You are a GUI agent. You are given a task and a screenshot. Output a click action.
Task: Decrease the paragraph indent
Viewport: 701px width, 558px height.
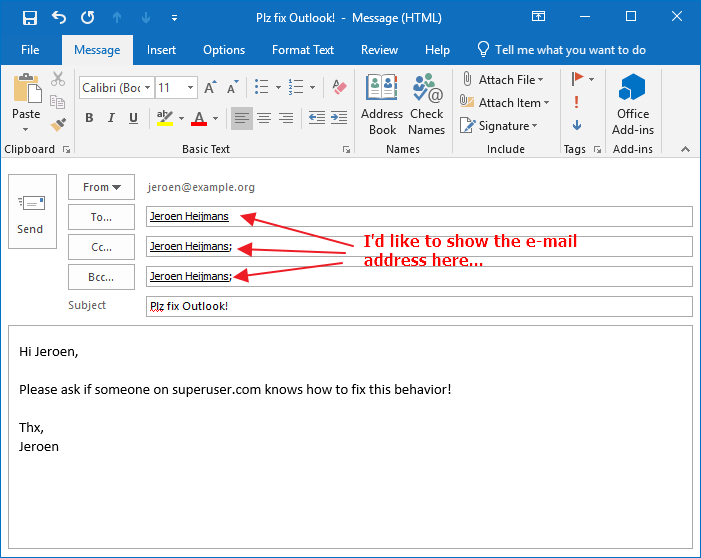[317, 118]
